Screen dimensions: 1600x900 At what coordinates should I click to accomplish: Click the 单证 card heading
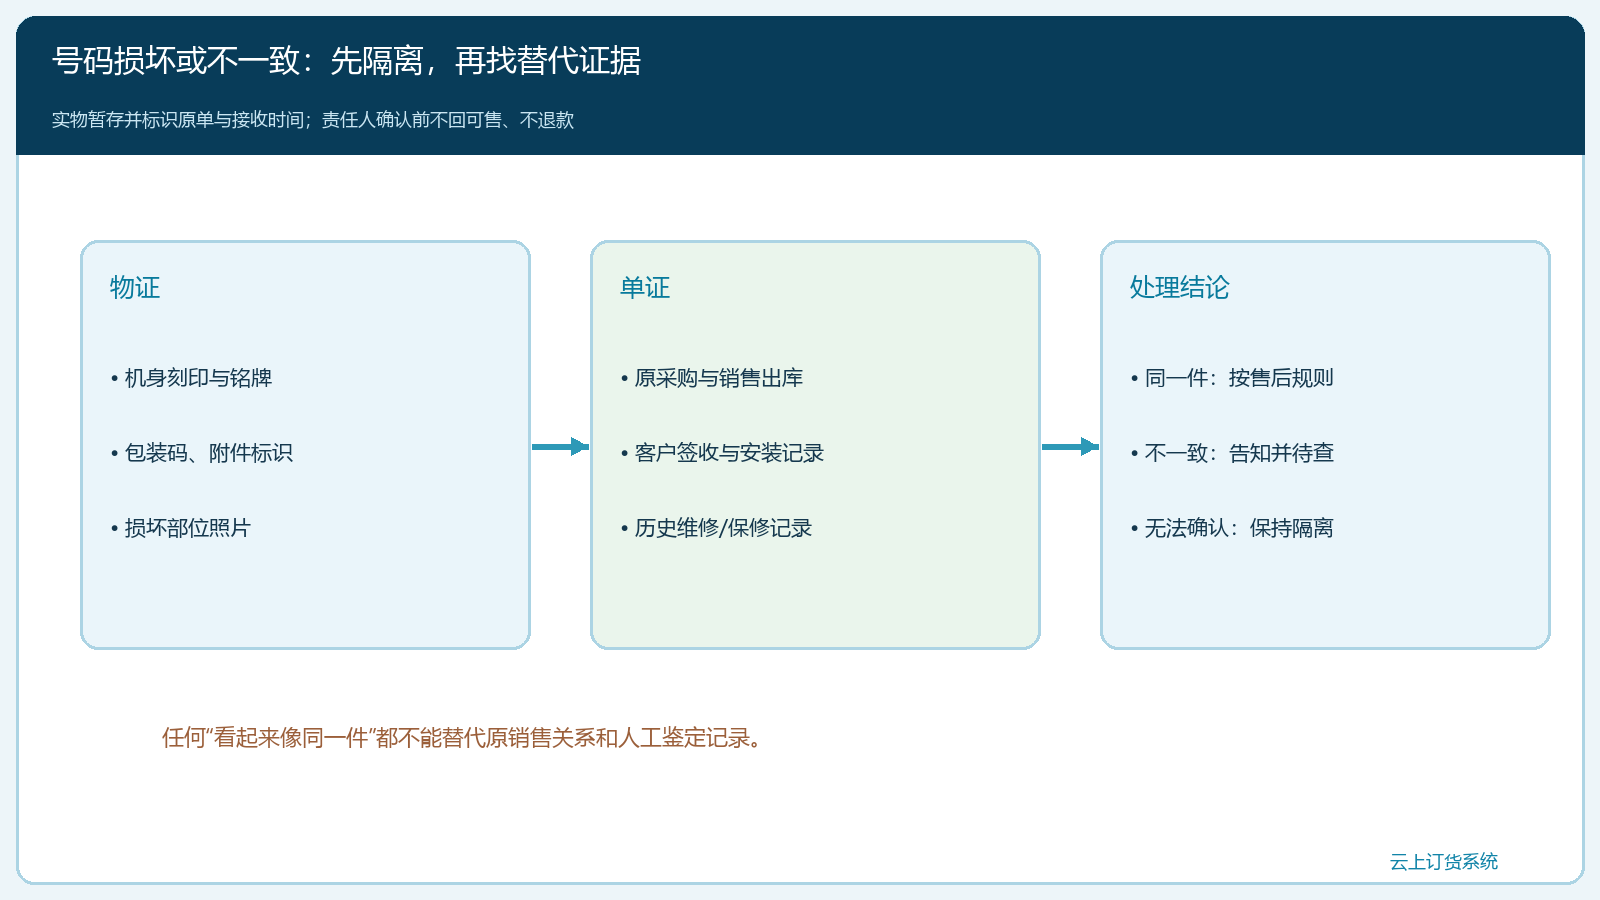click(x=645, y=288)
